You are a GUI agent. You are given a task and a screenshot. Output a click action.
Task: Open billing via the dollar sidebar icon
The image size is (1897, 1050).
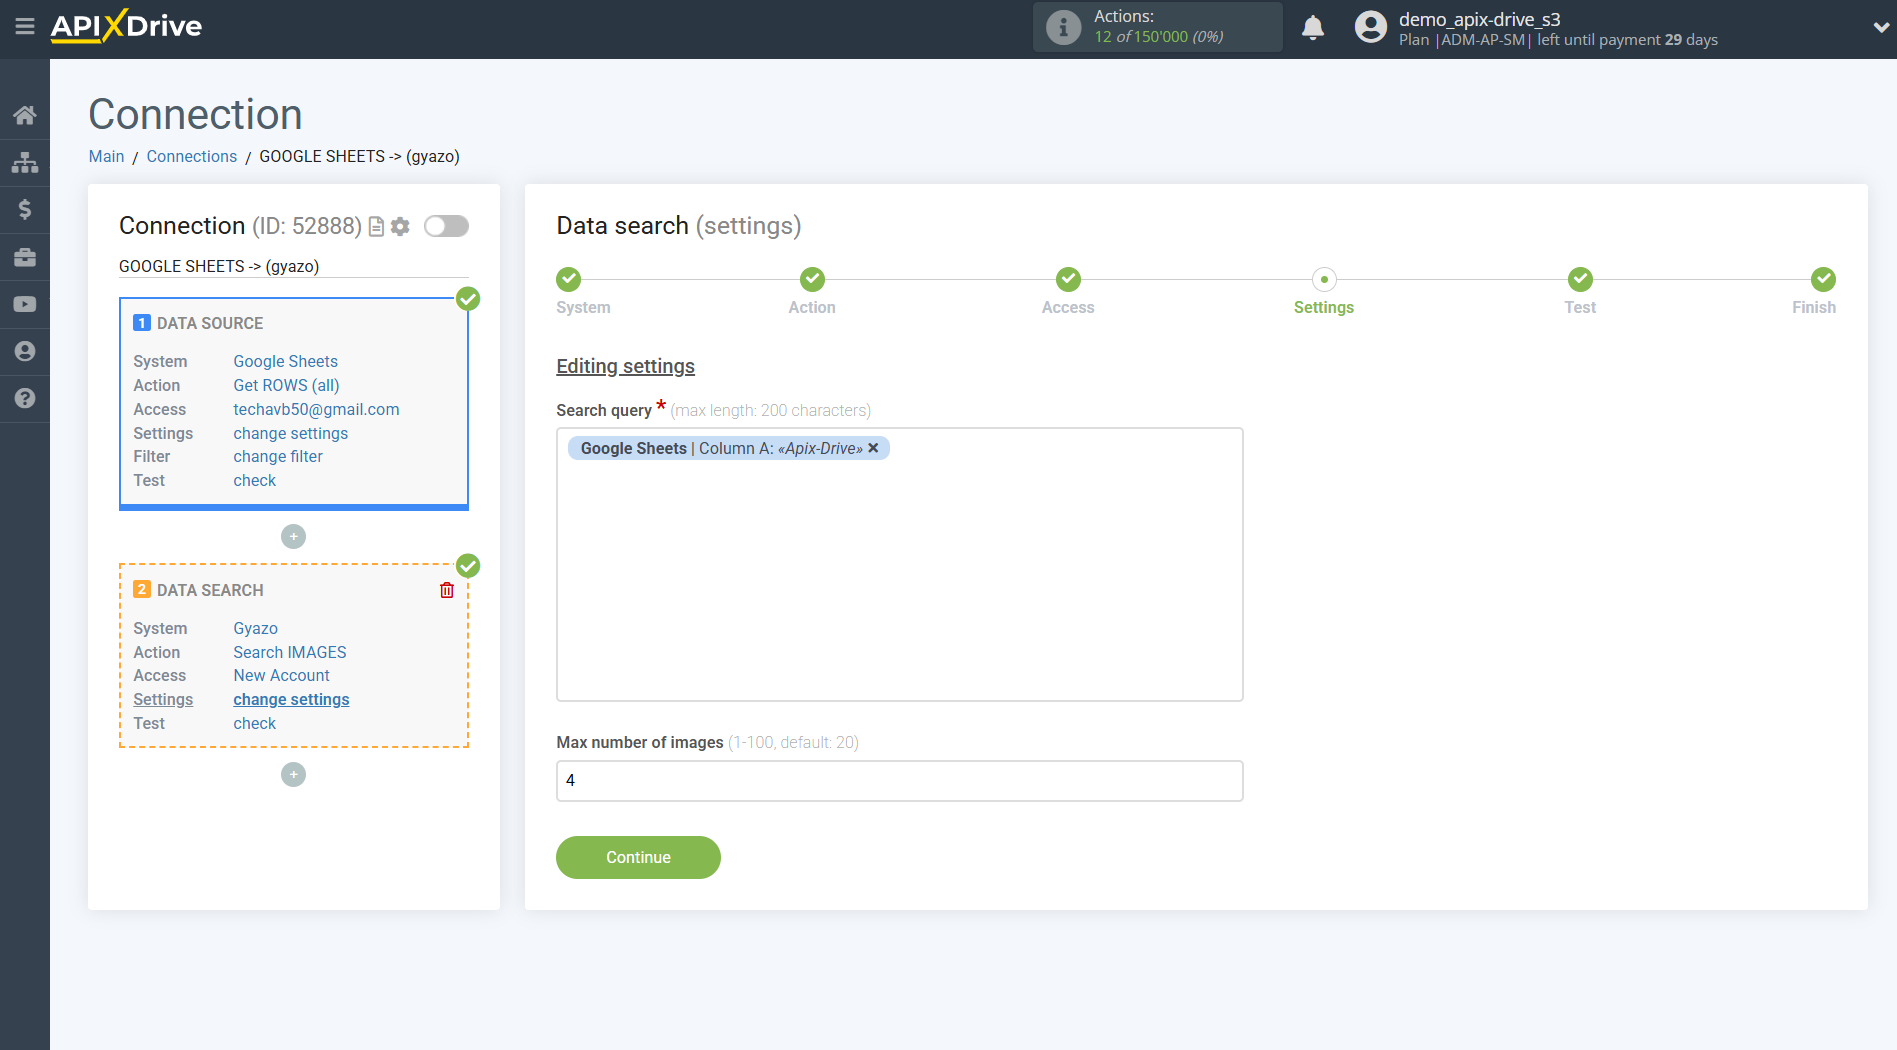25,209
